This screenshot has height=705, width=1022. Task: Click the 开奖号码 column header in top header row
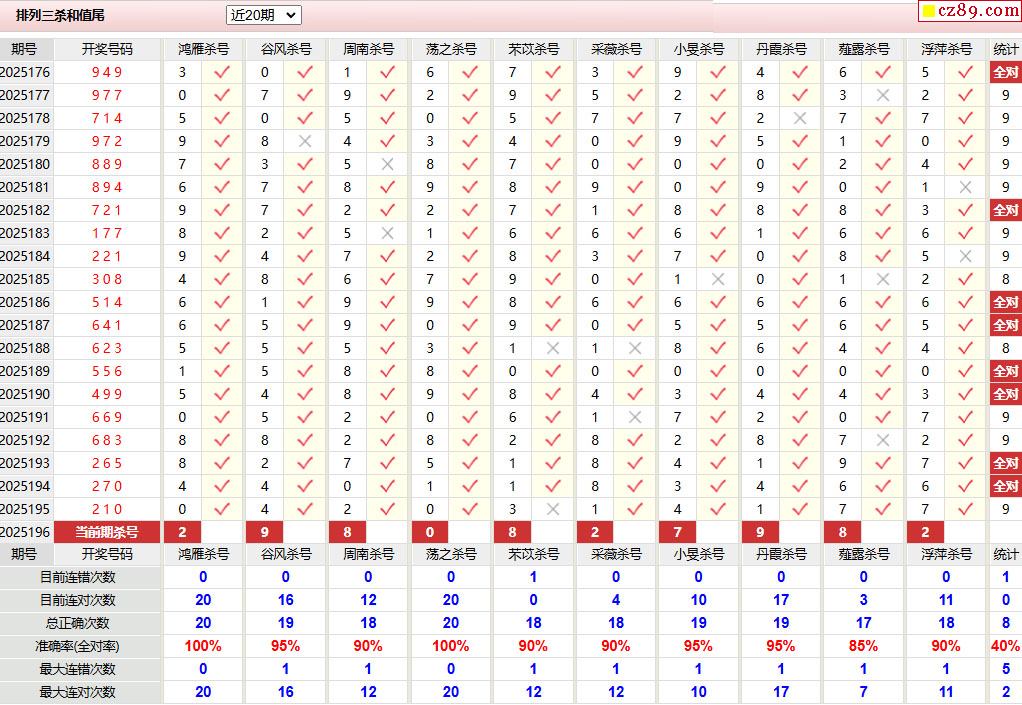(107, 50)
